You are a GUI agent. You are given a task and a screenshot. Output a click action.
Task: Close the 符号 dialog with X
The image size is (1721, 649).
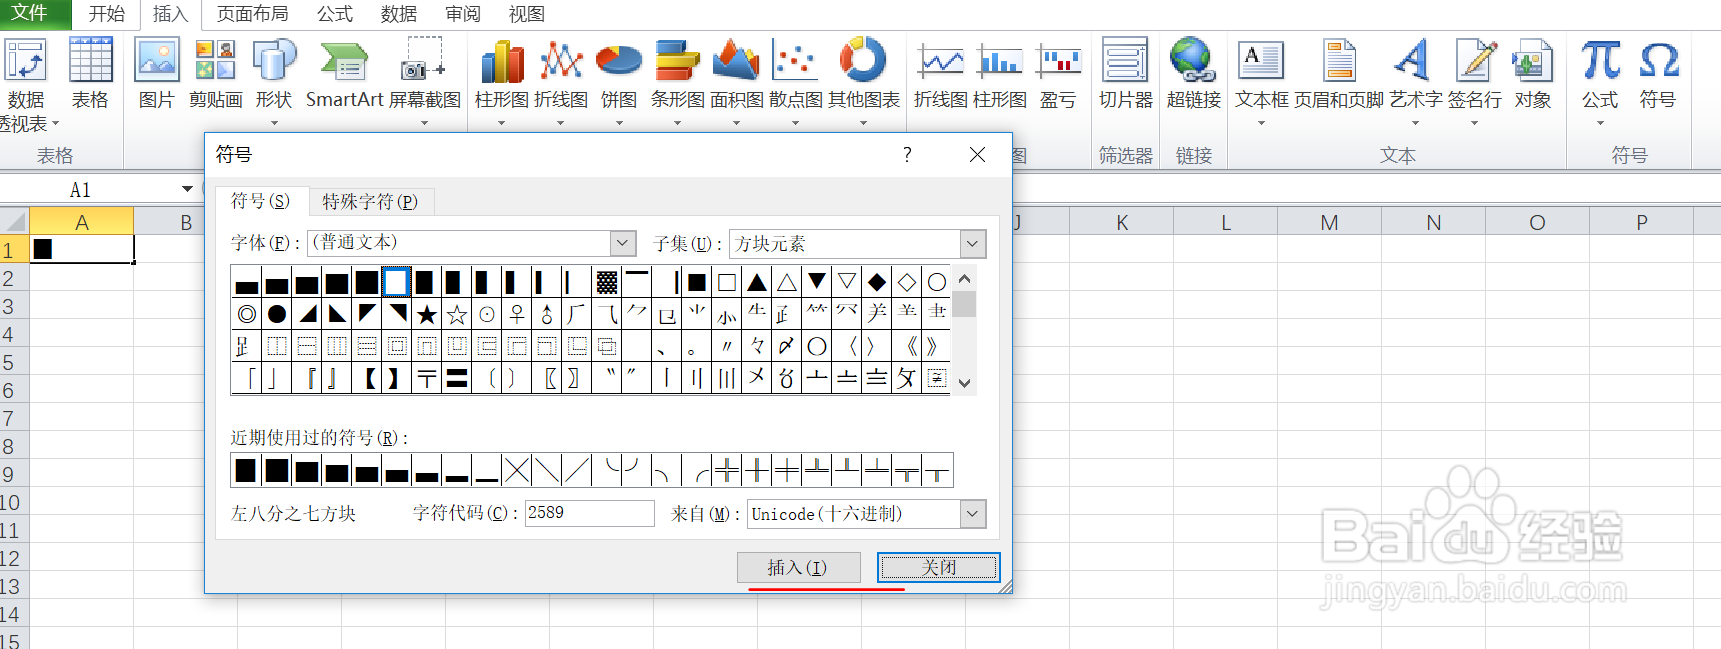tap(978, 154)
